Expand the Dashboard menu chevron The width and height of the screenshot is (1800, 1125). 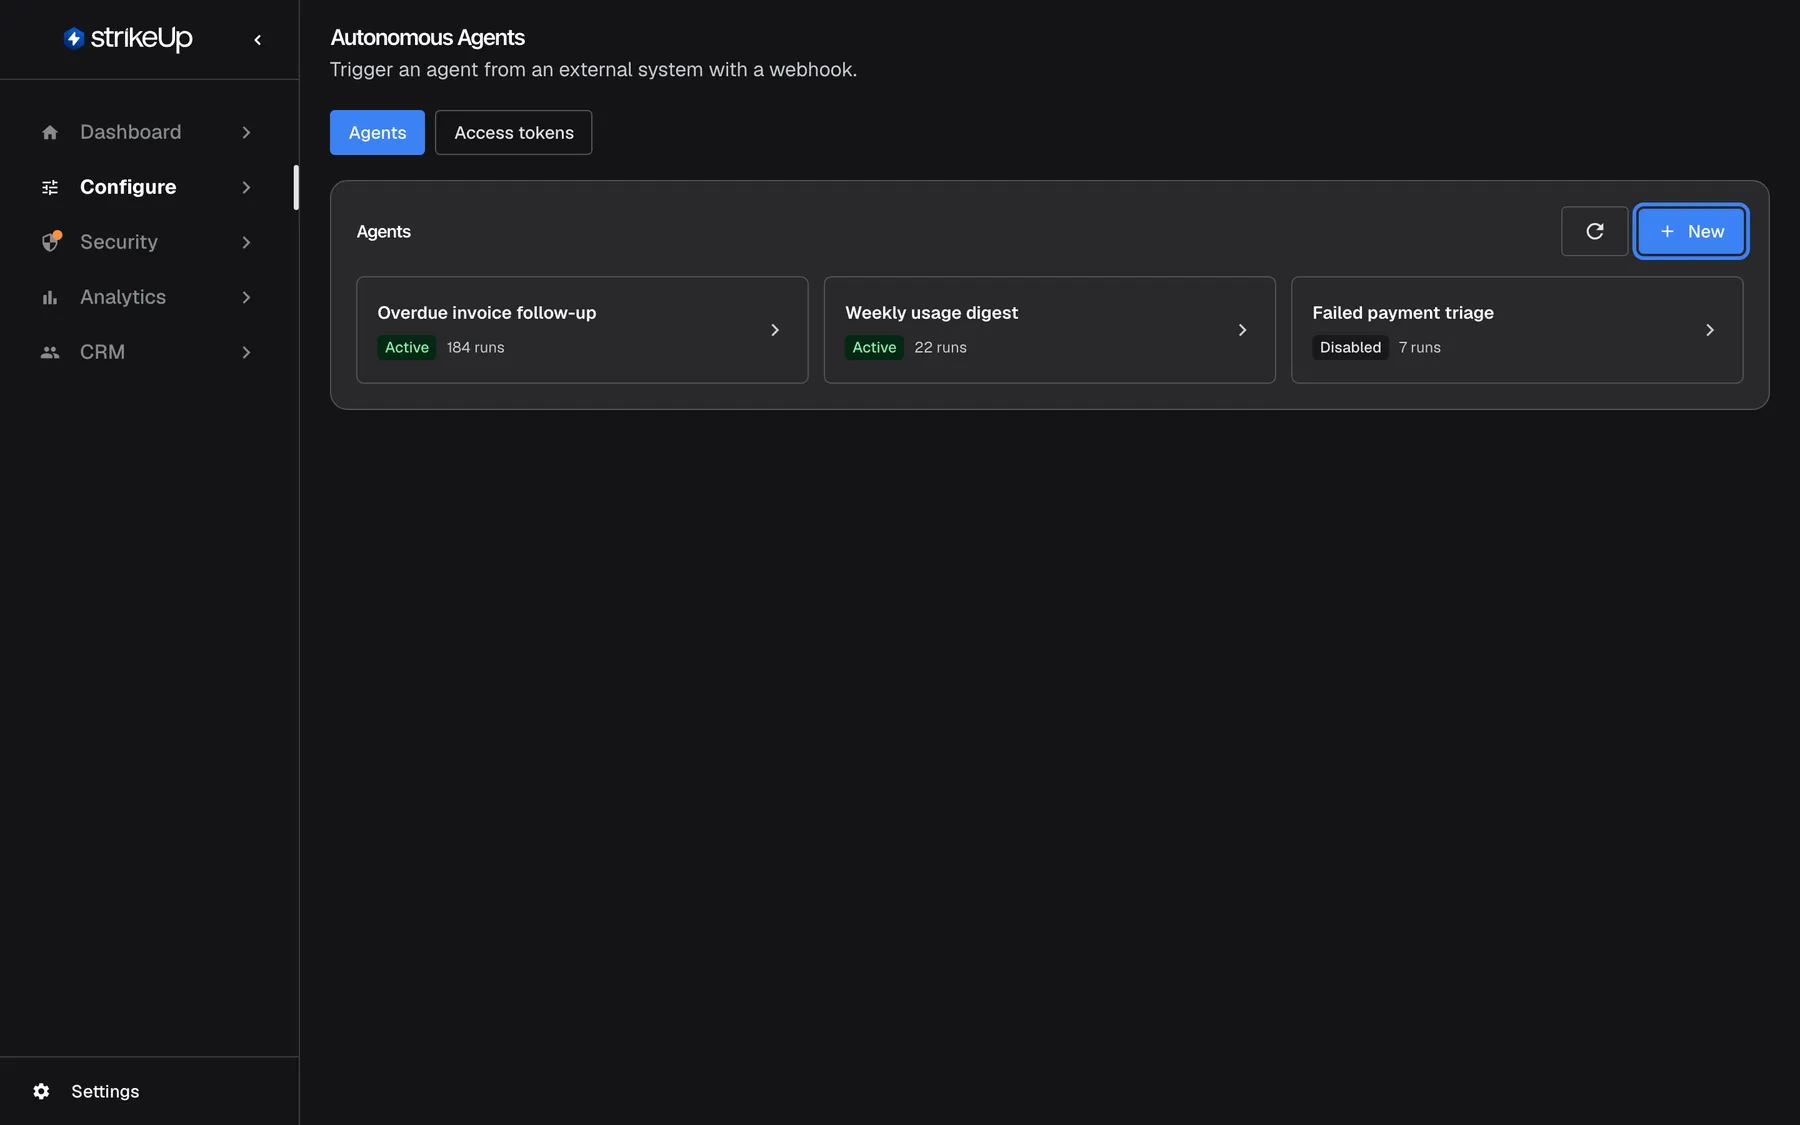pos(246,132)
